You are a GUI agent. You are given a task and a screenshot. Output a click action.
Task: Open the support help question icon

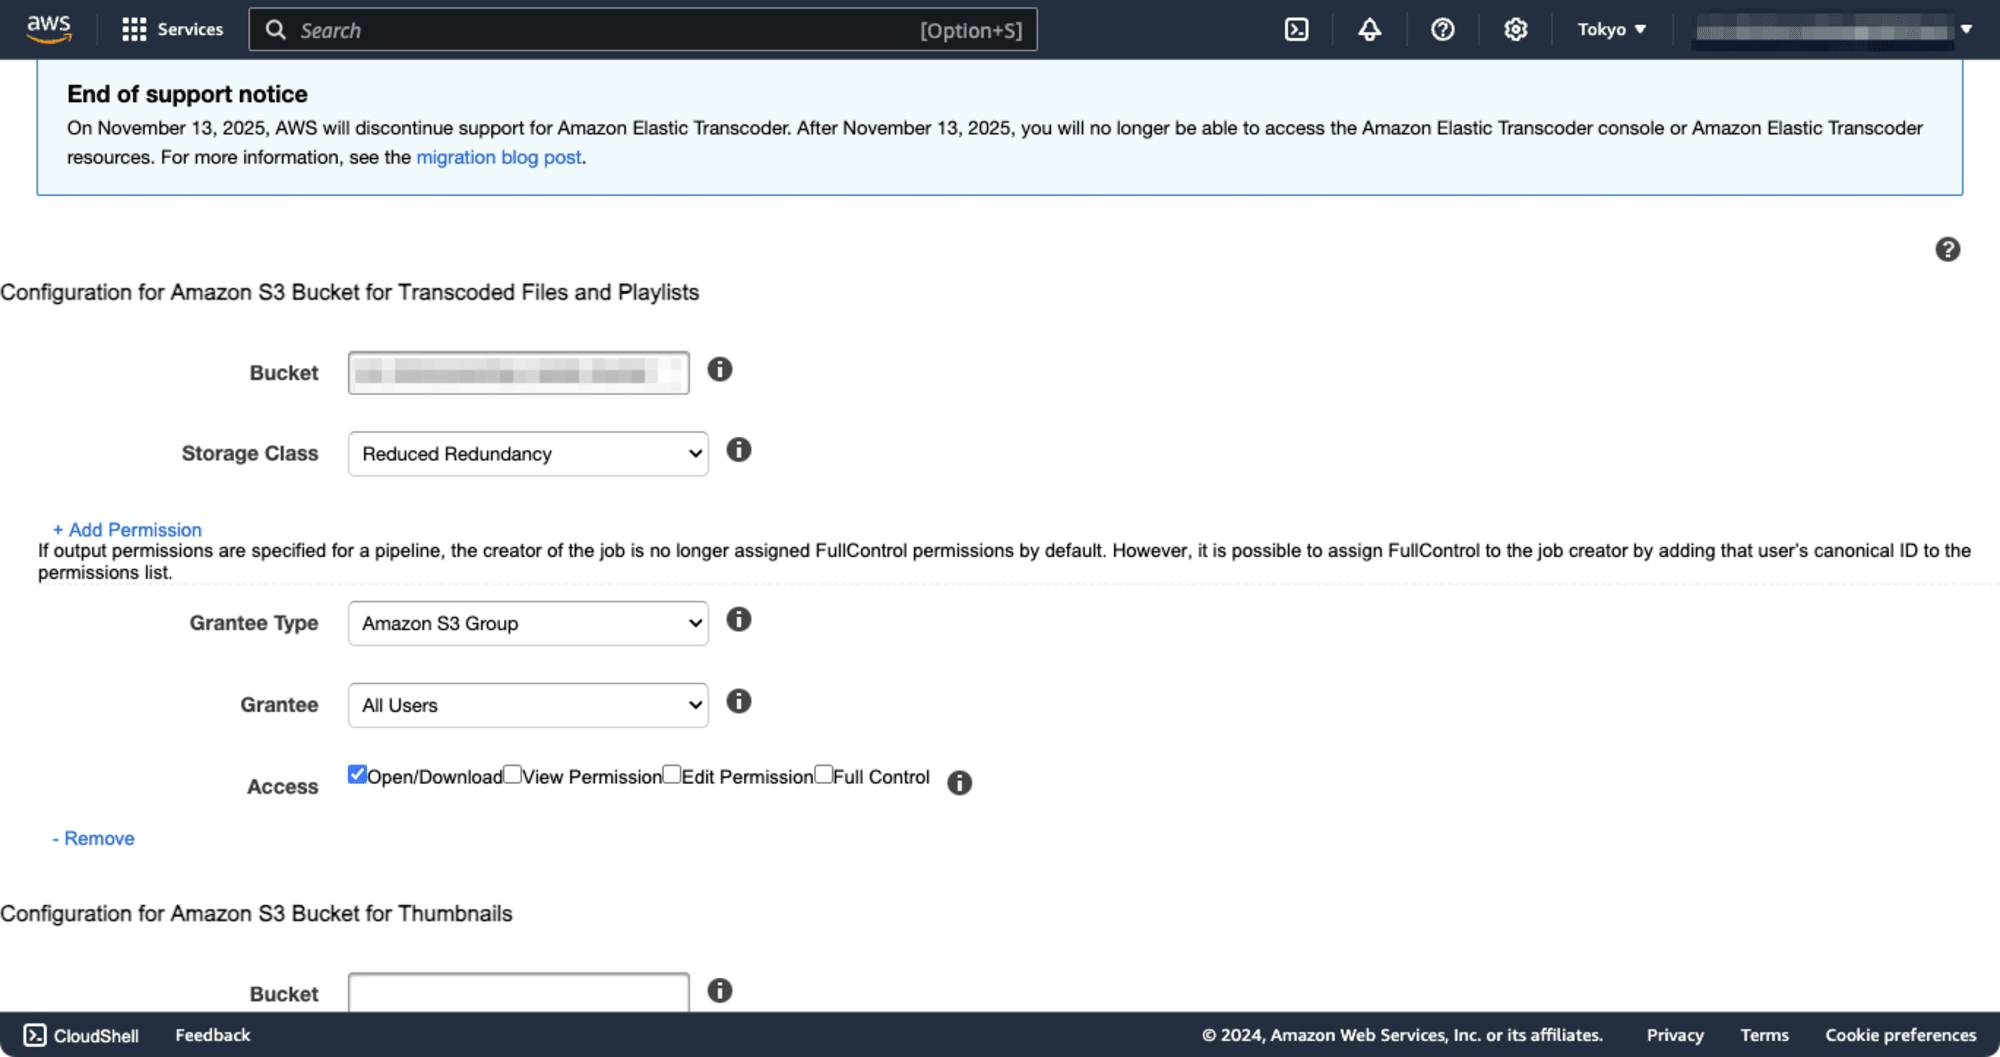pos(1442,29)
